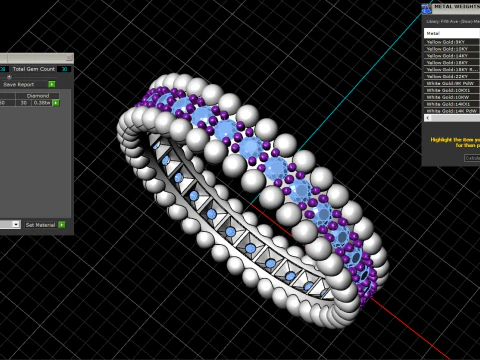480x360 pixels.
Task: Click the Total Gem Count value field
Action: pos(64,69)
